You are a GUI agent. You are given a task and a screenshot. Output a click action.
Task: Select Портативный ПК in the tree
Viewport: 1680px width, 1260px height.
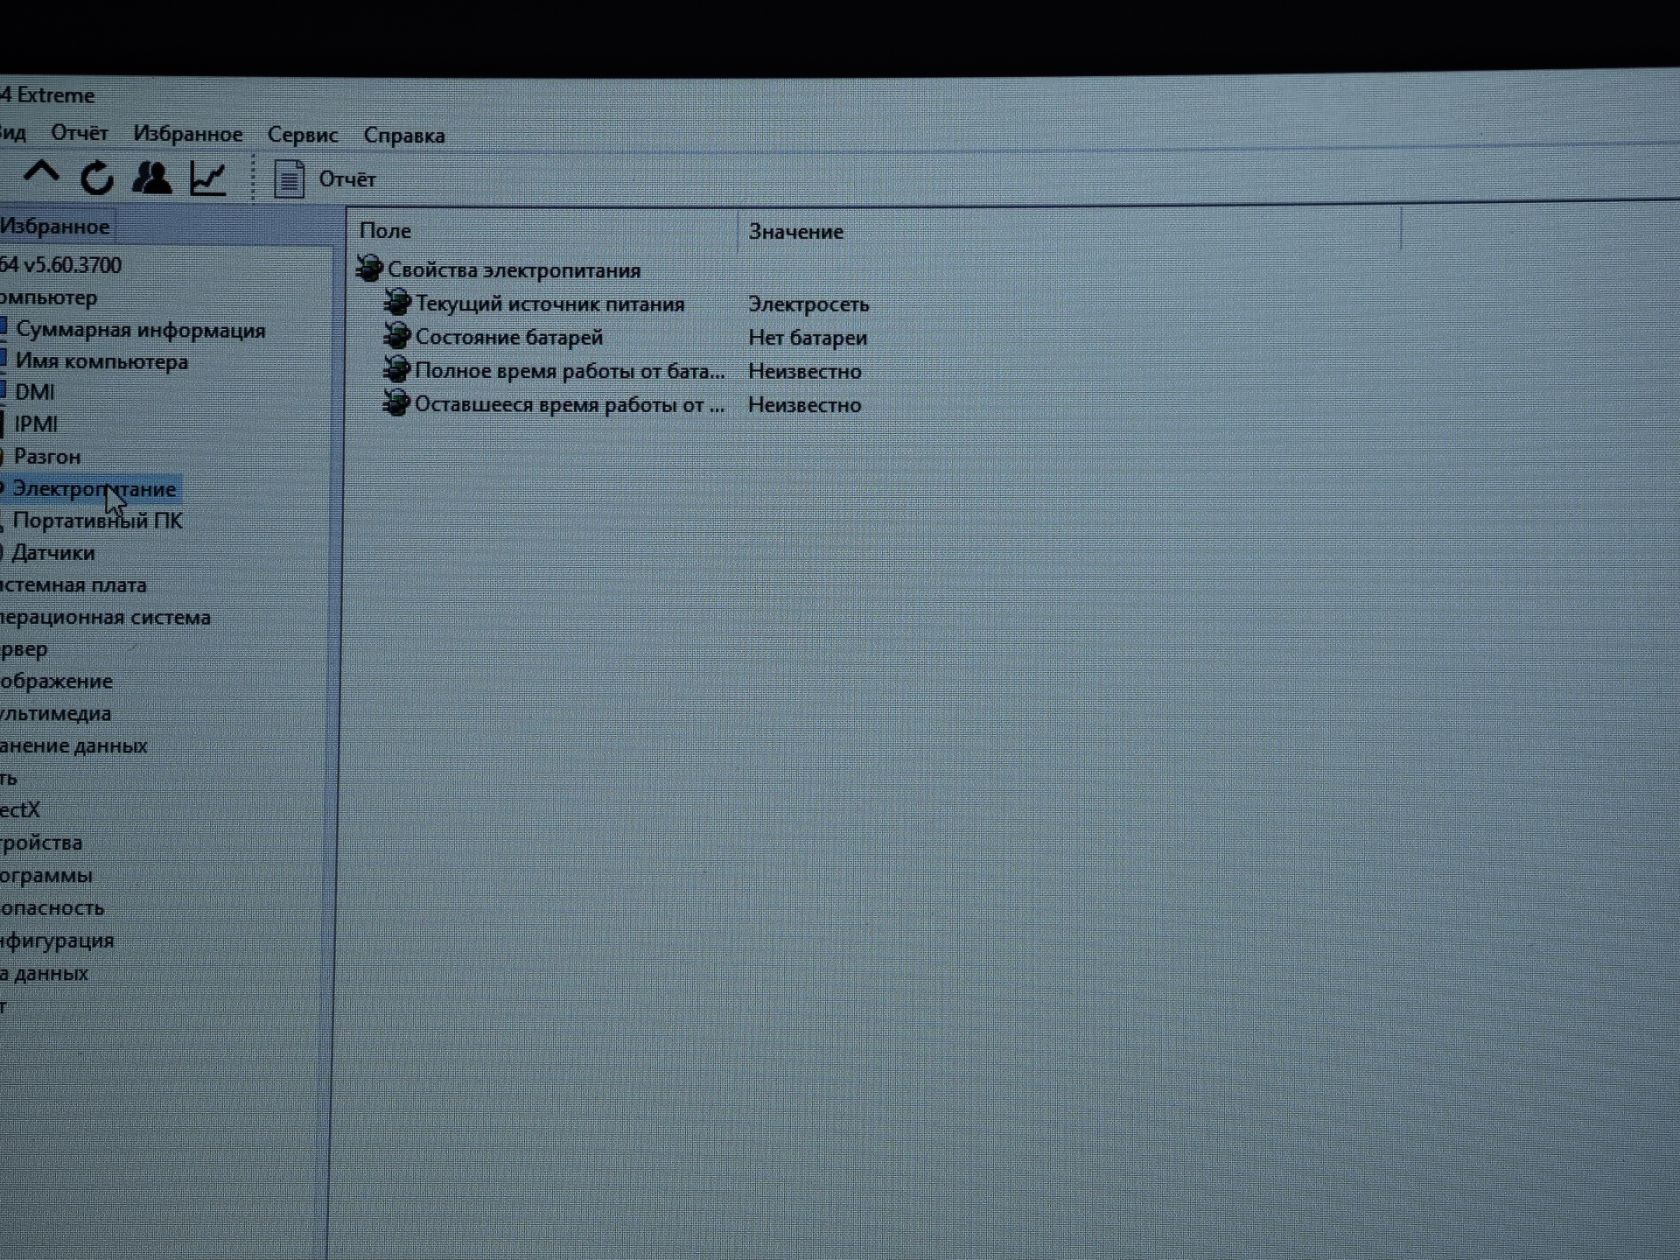click(x=97, y=521)
